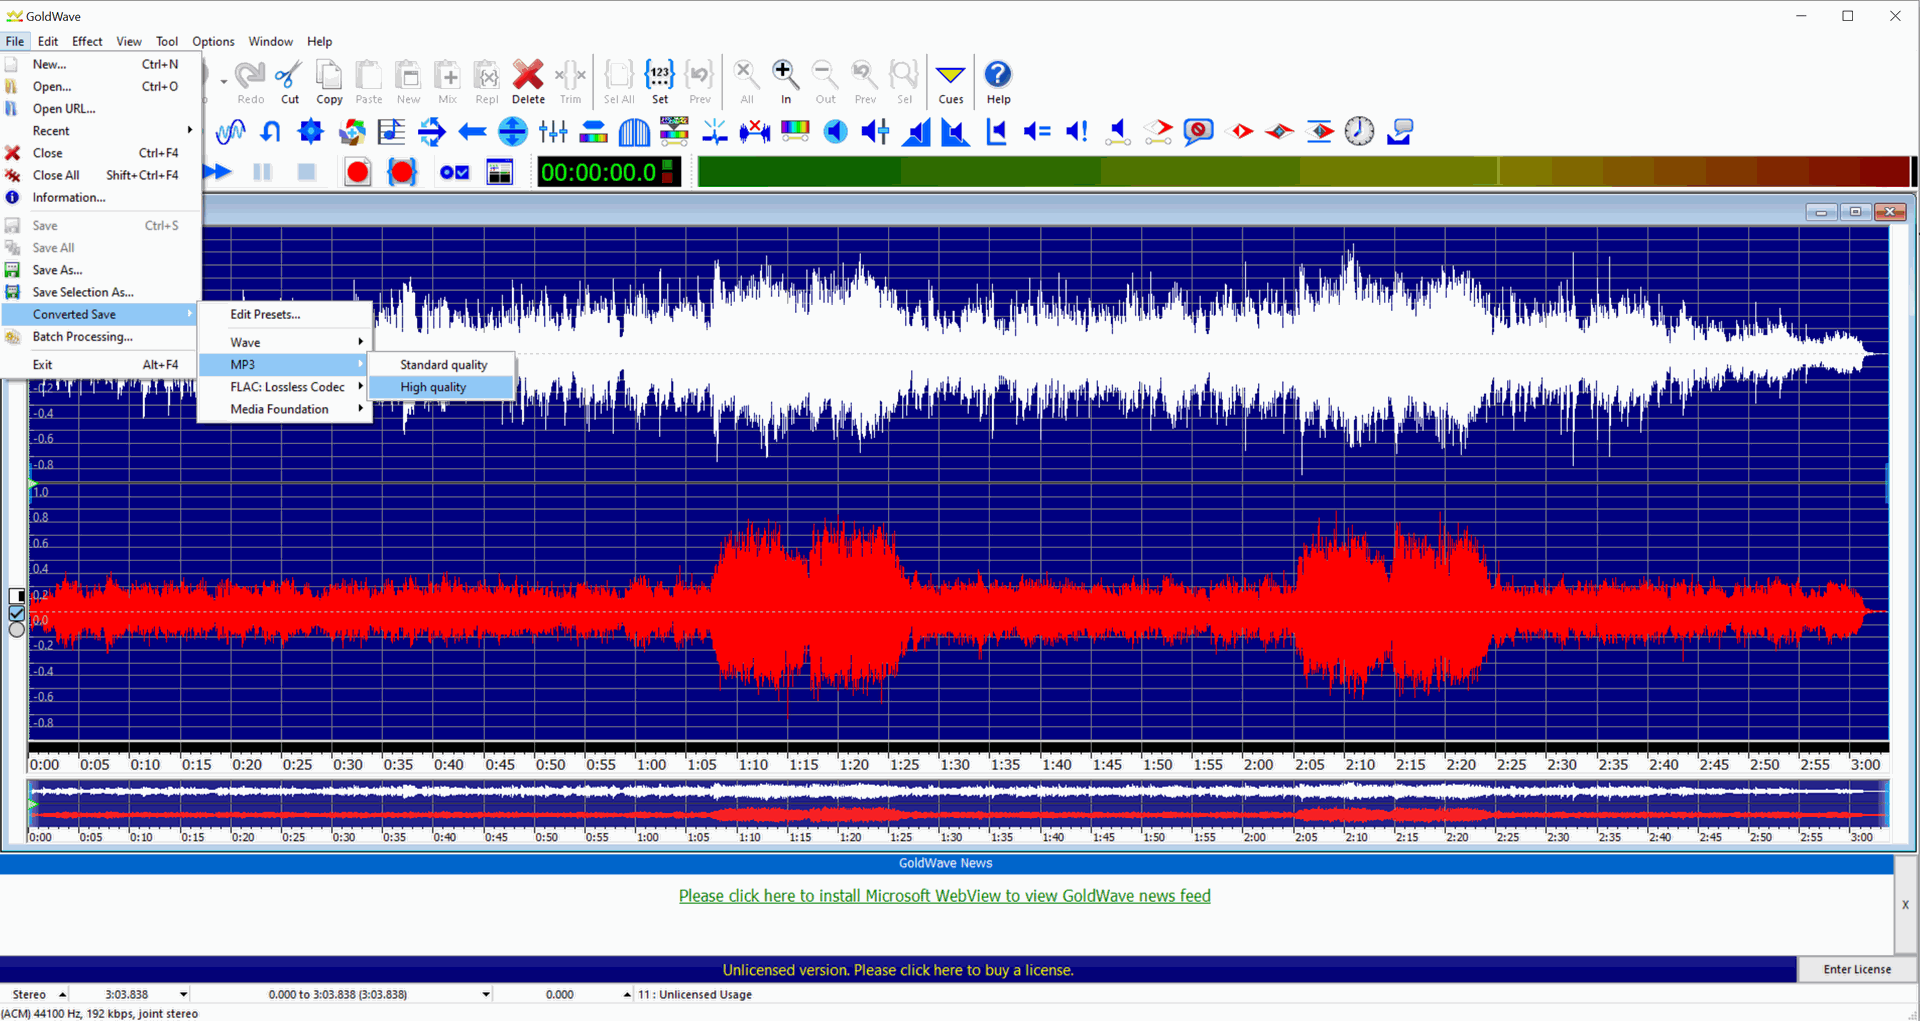Close the GoldWave News panel with x

tap(1905, 904)
